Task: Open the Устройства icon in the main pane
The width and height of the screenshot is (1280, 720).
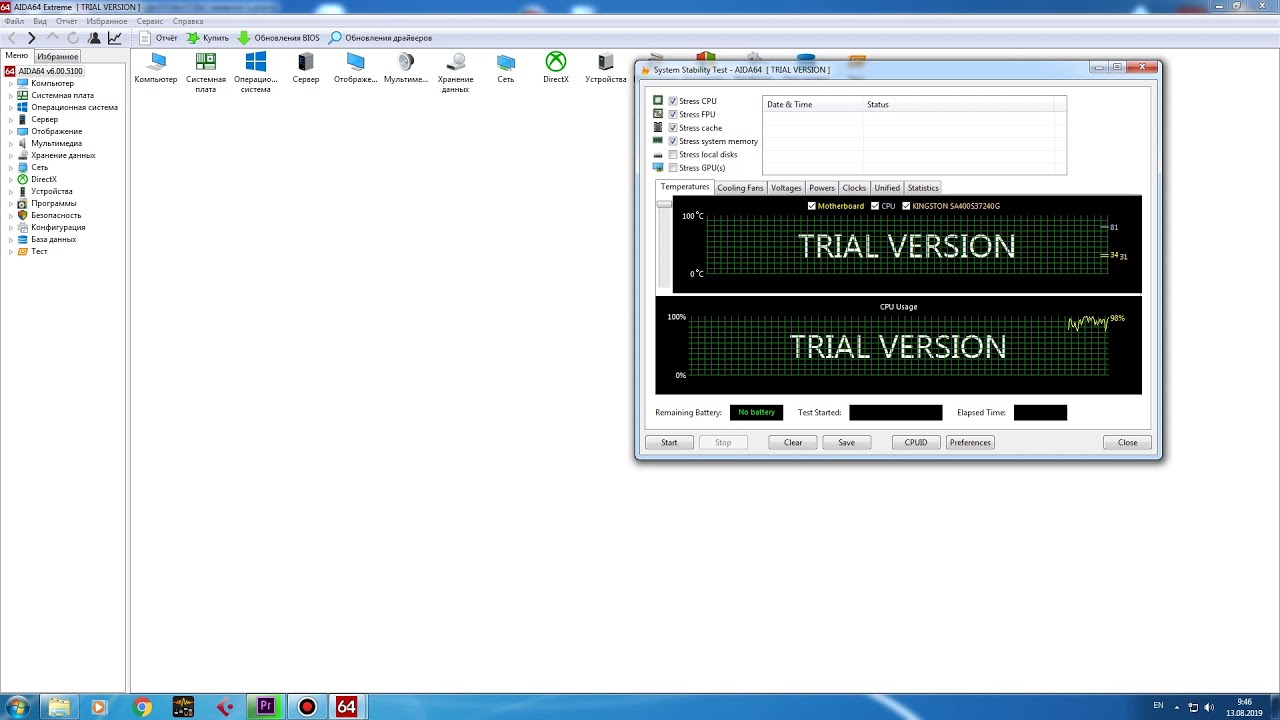Action: pyautogui.click(x=606, y=68)
